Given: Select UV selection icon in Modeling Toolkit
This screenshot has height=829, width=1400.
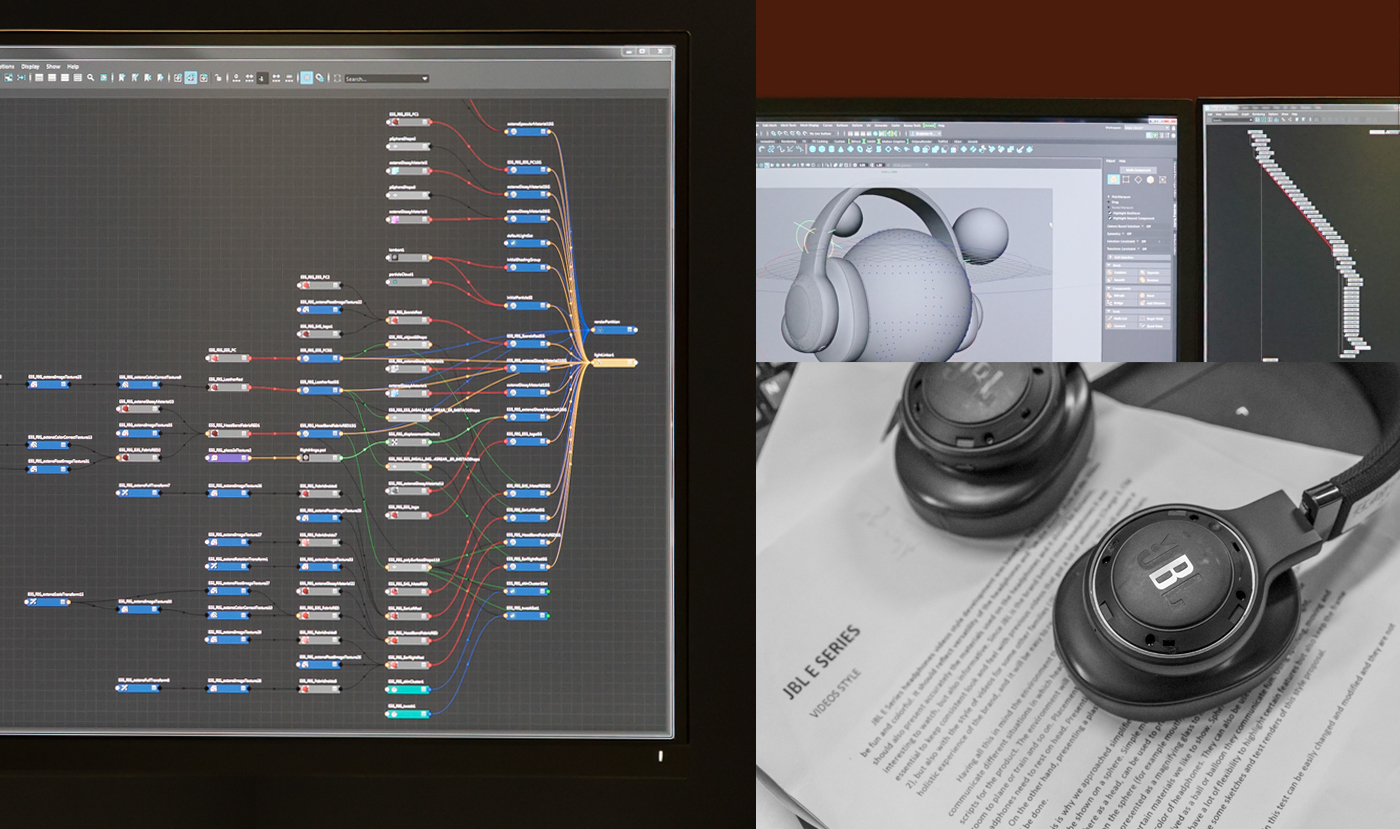Looking at the screenshot, I should pyautogui.click(x=1162, y=180).
